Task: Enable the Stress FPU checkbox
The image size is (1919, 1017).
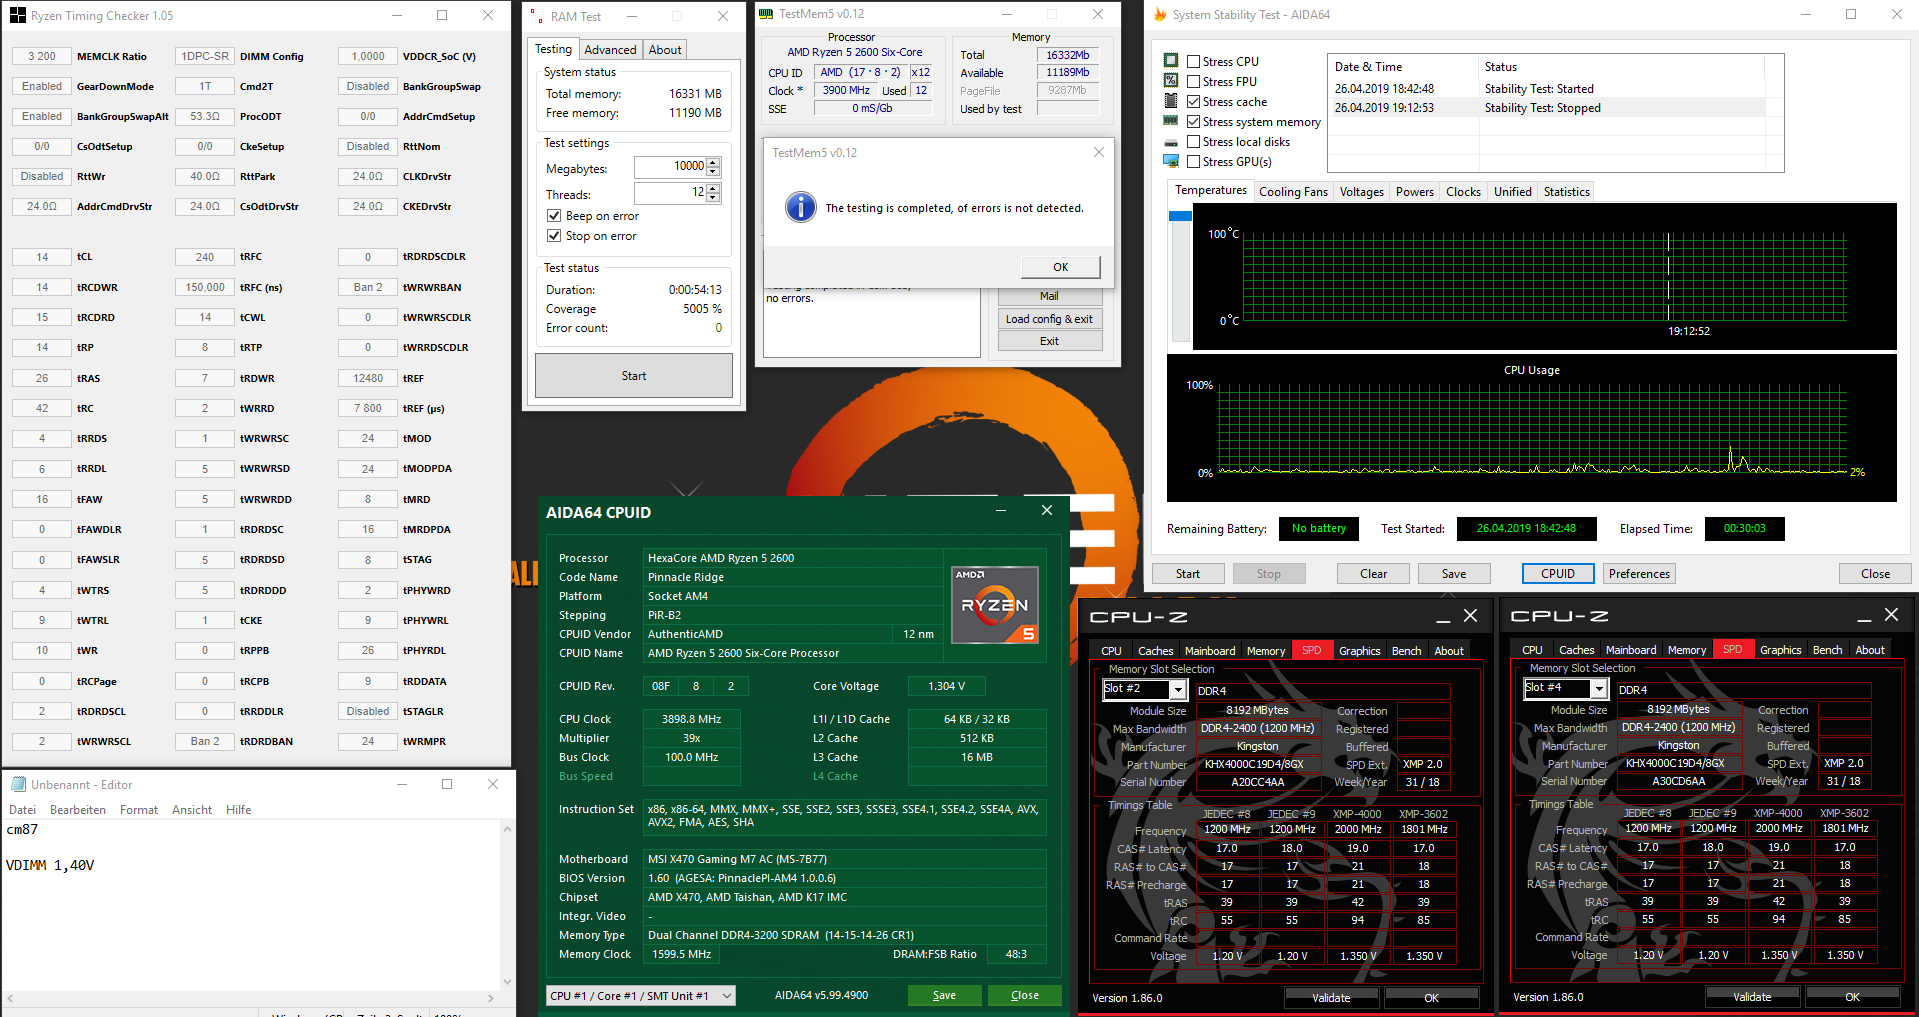Action: 1193,82
